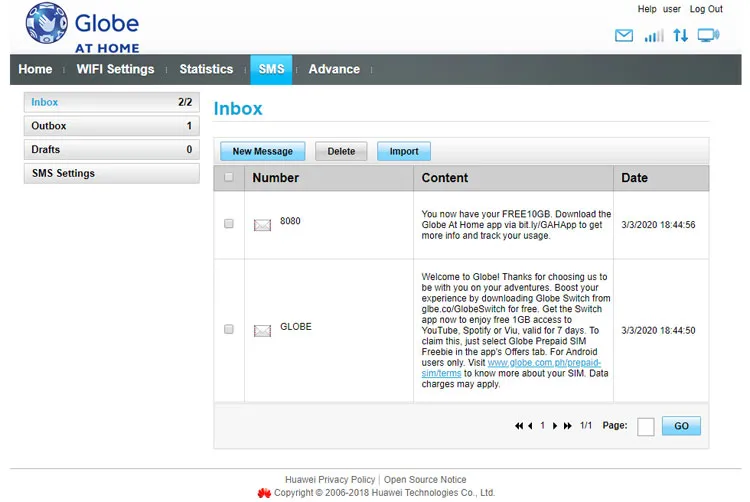
Task: Click the Page number input field
Action: click(x=646, y=426)
